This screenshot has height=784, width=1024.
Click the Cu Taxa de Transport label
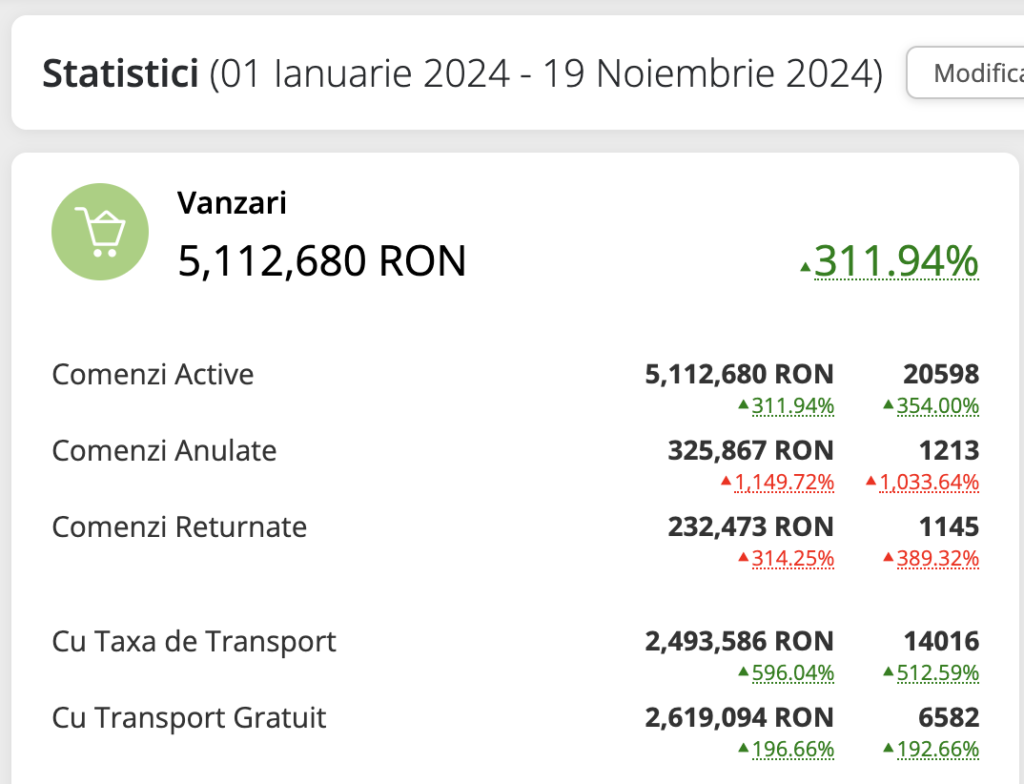[x=194, y=642]
